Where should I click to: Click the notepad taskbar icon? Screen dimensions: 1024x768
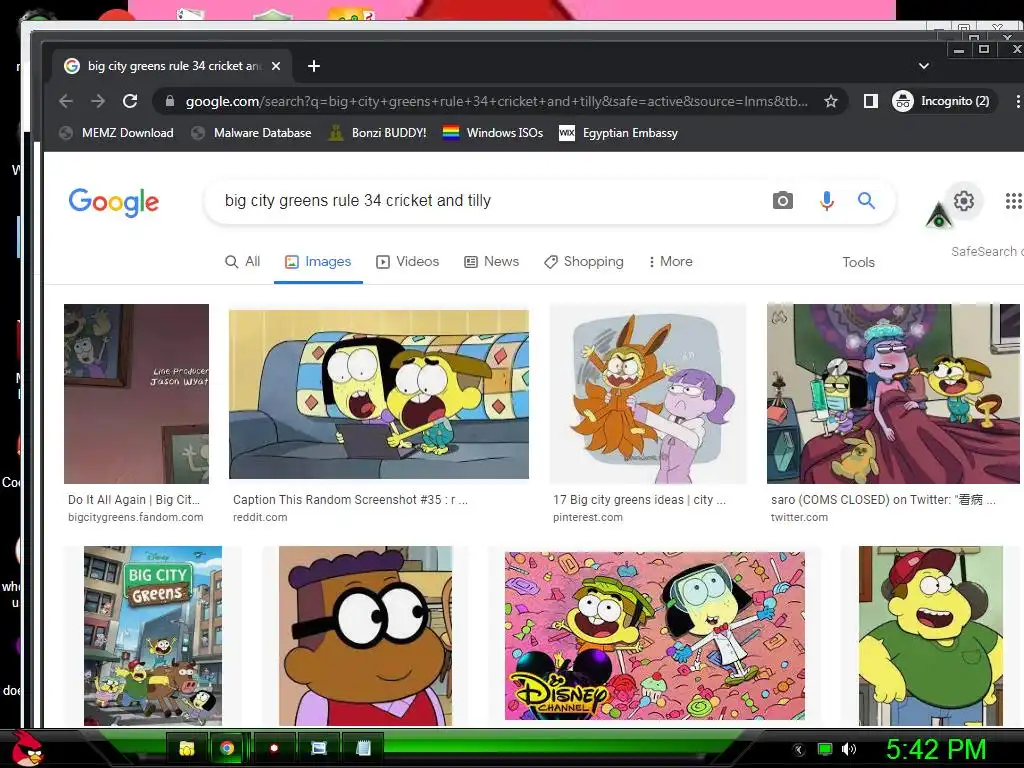[364, 748]
